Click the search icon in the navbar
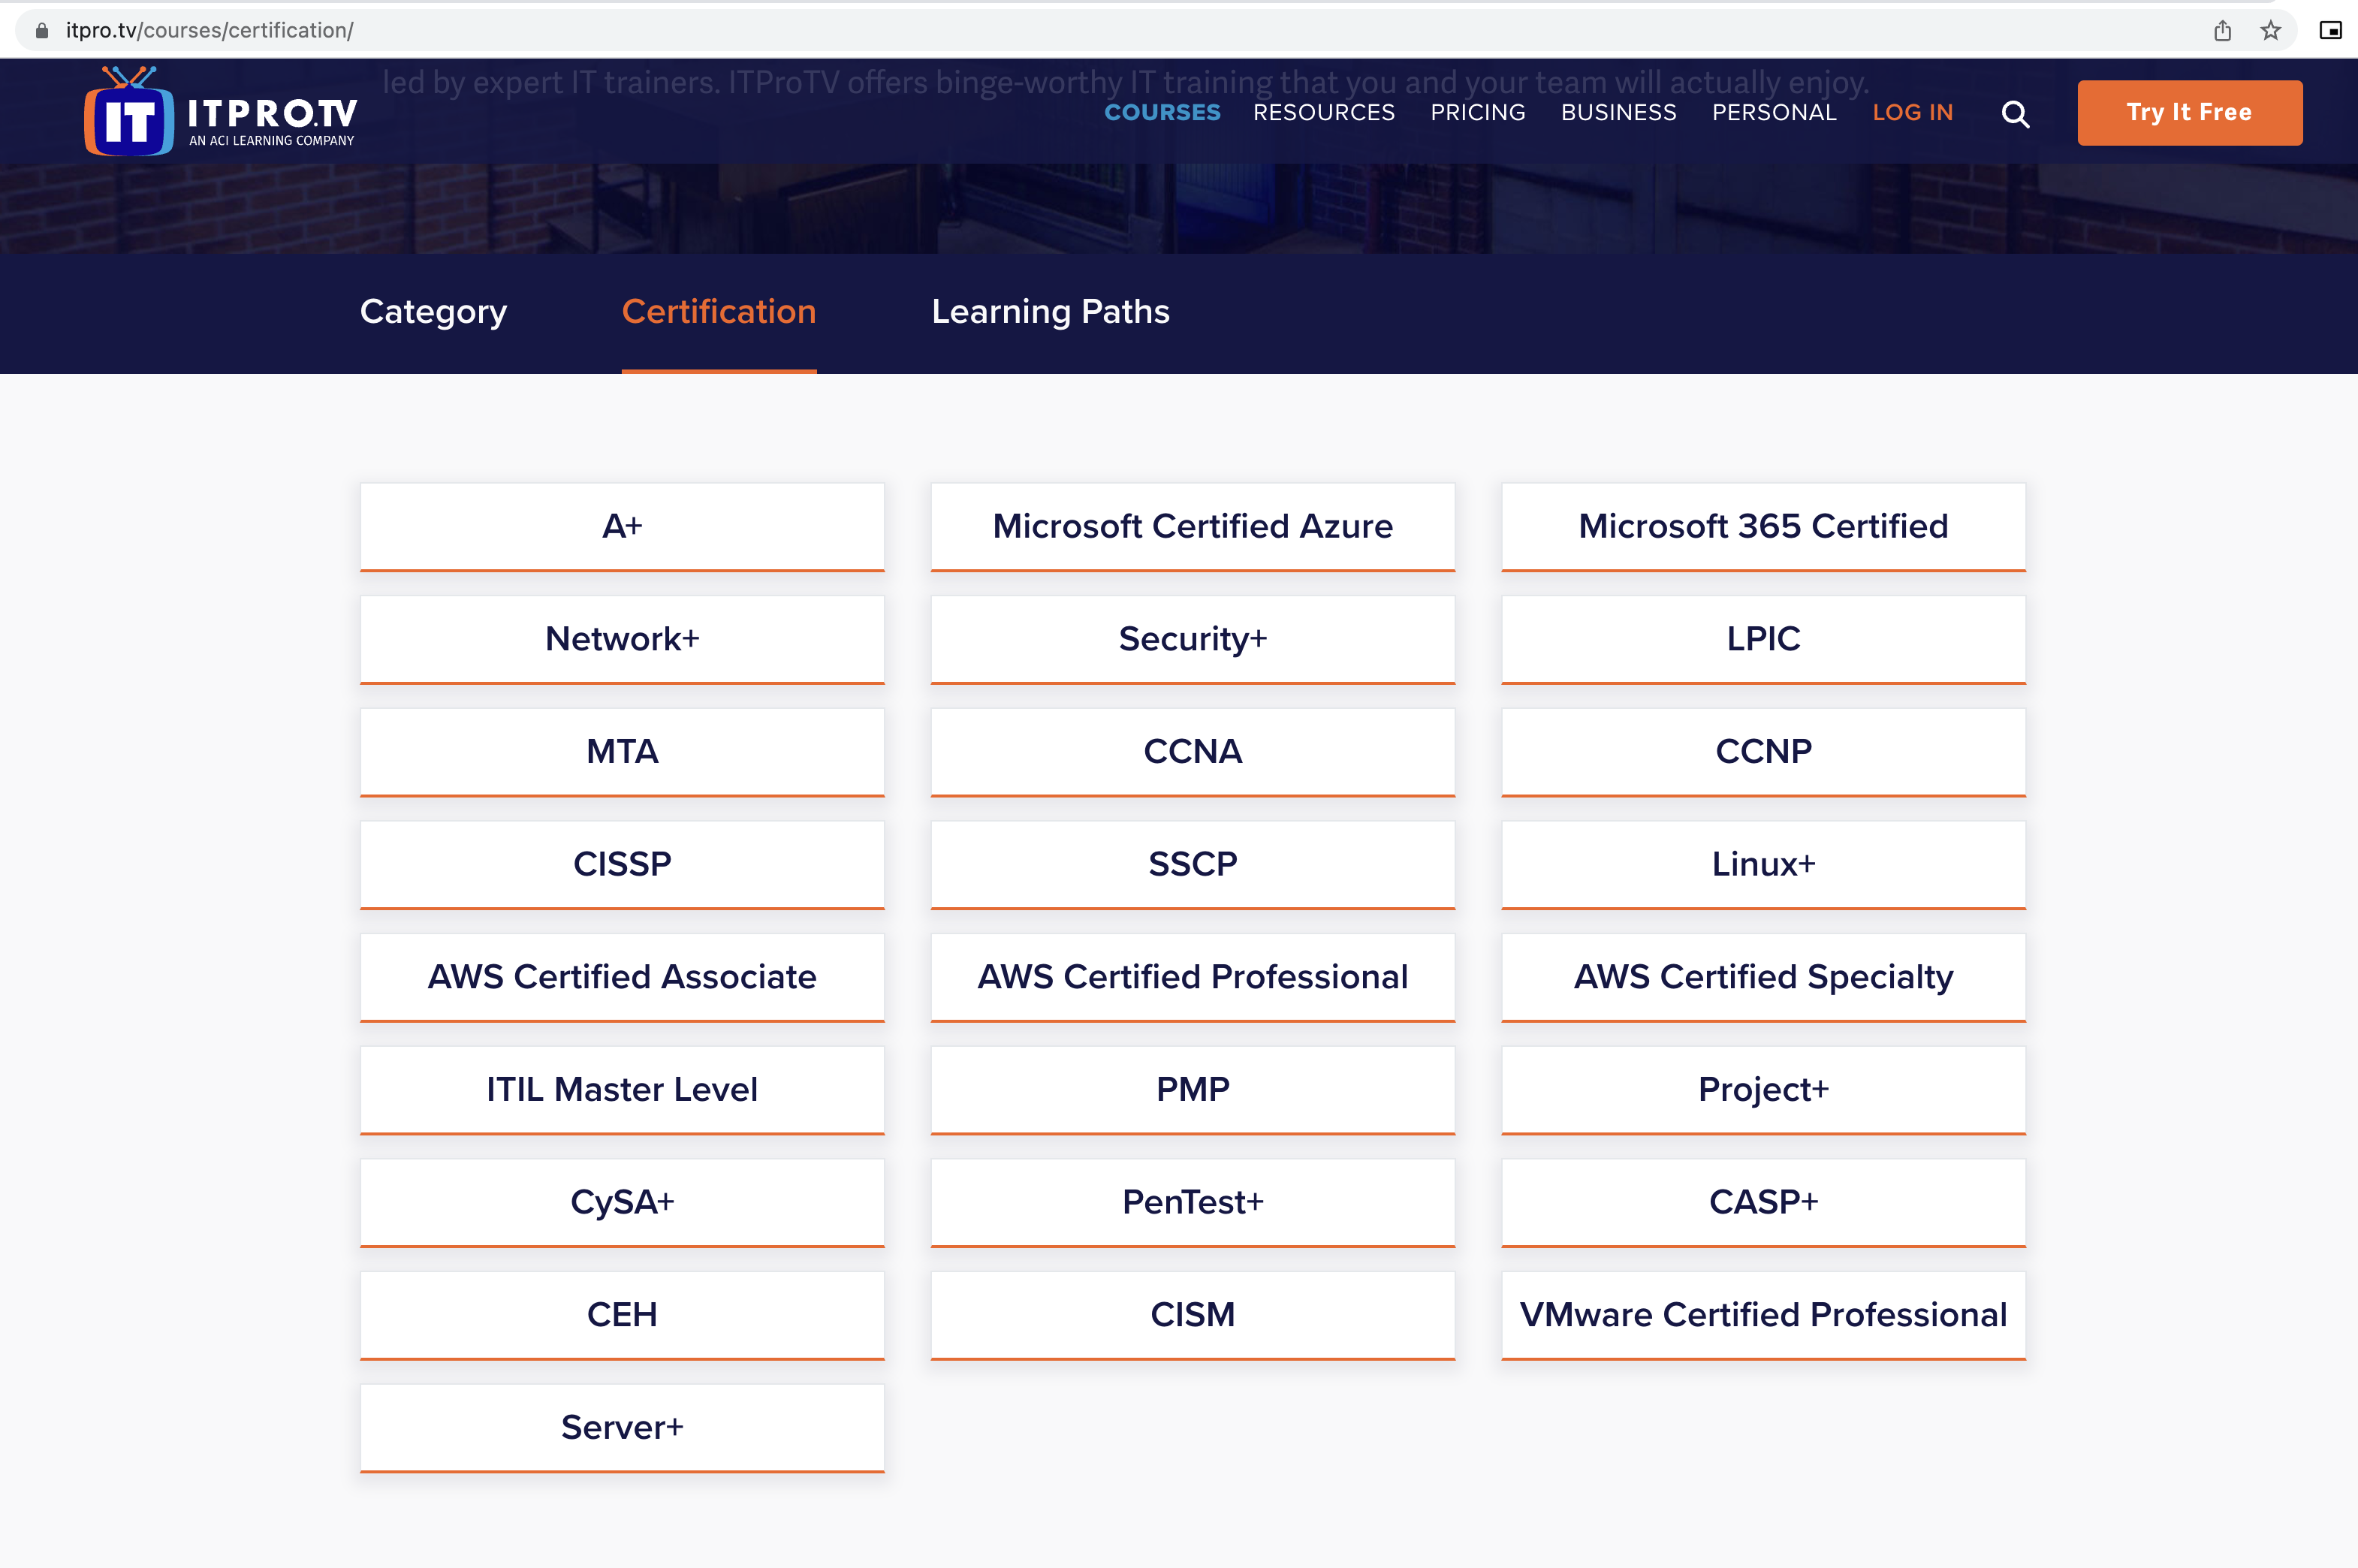2358x1568 pixels. [2015, 113]
